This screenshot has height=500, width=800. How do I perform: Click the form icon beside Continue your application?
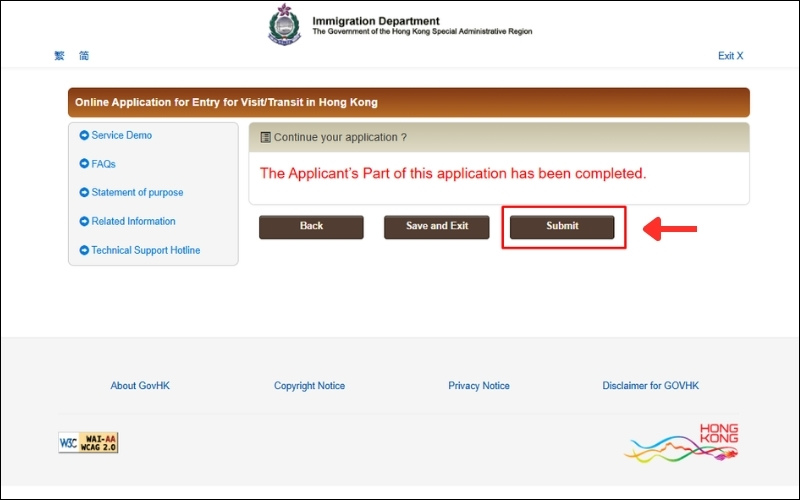(265, 137)
